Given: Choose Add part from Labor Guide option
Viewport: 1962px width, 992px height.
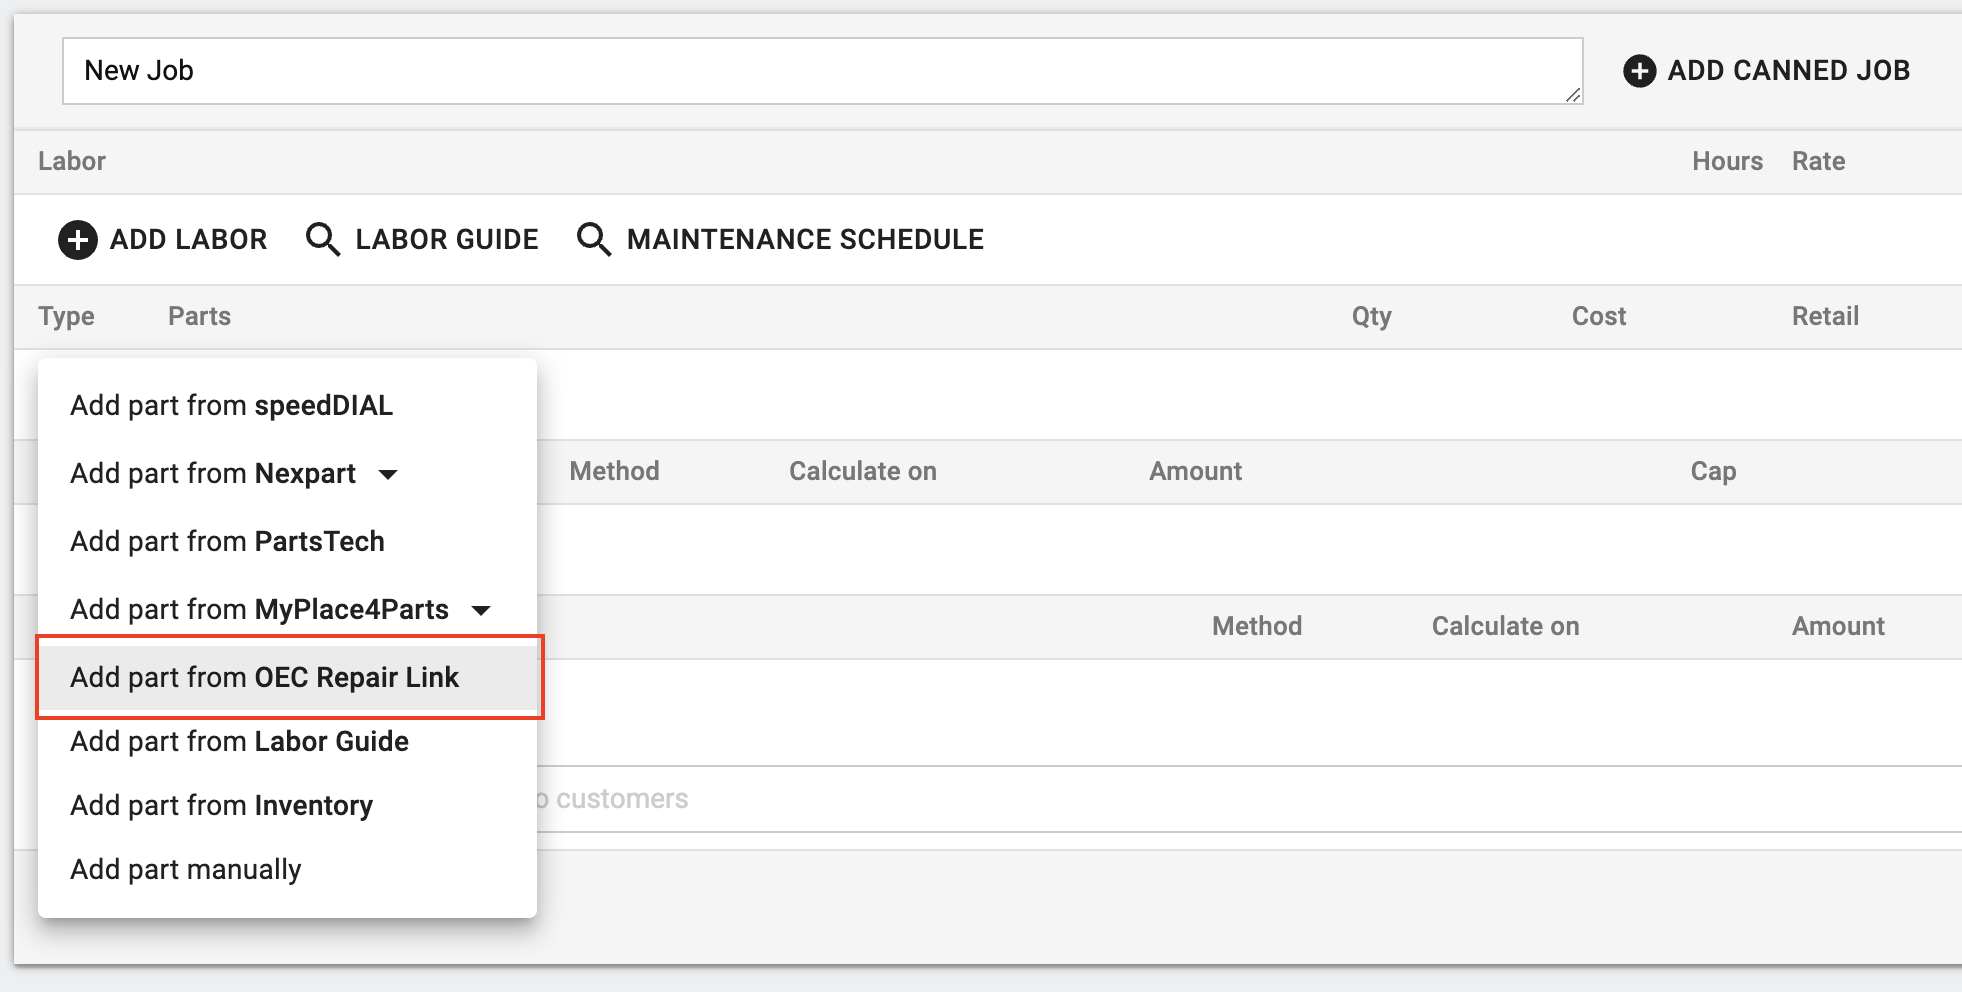Looking at the screenshot, I should pyautogui.click(x=239, y=742).
